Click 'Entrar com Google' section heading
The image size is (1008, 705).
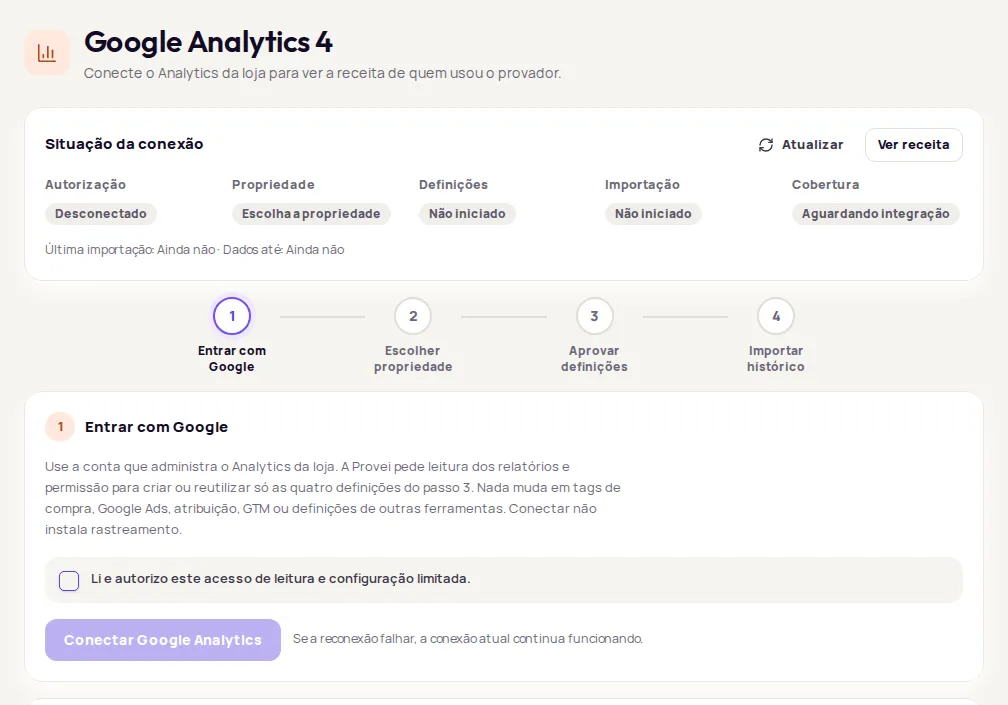click(x=156, y=427)
